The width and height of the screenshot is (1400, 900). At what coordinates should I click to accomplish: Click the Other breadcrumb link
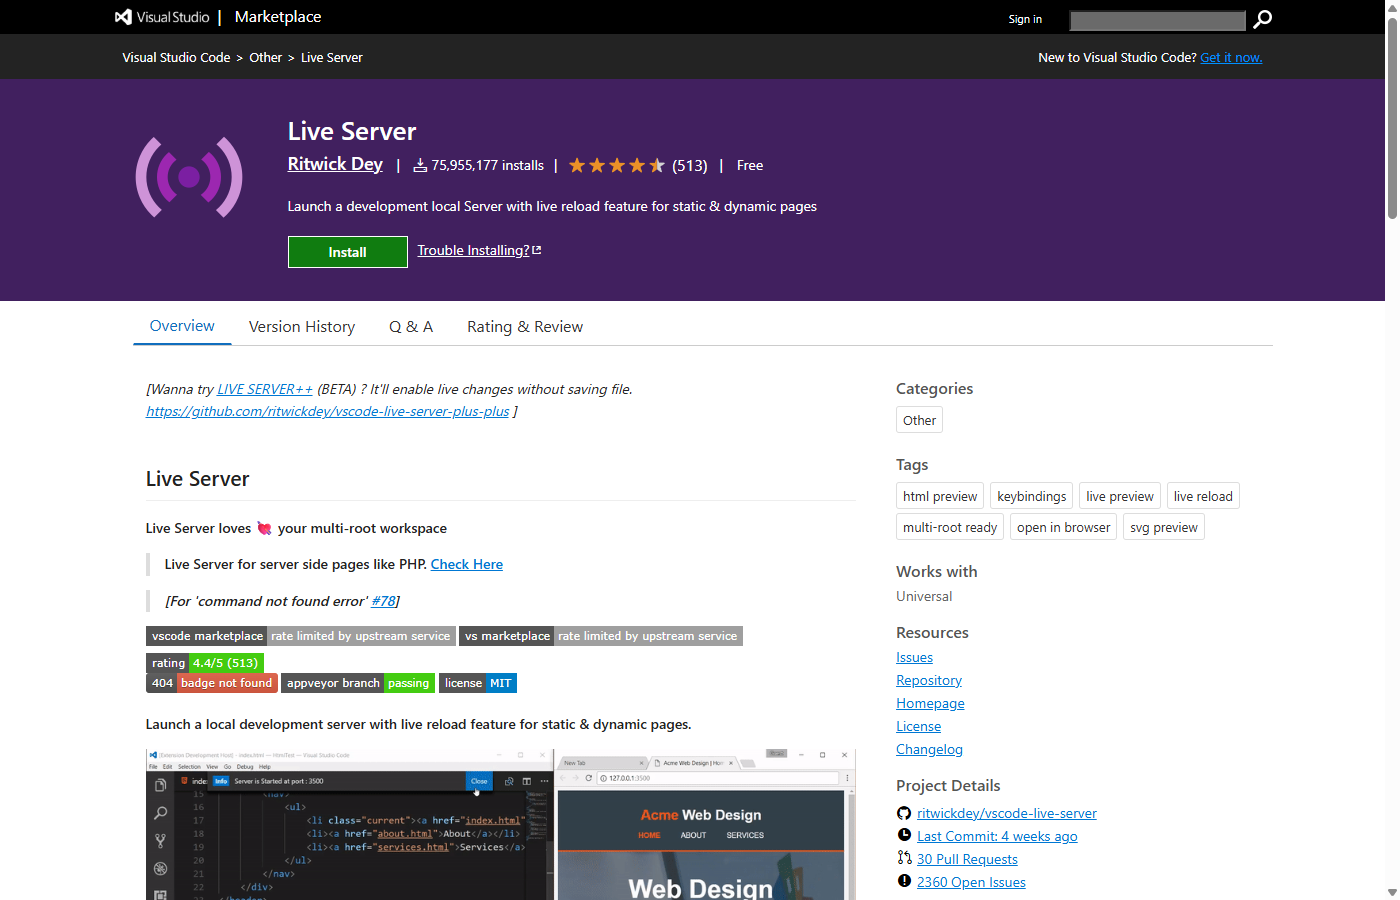click(x=266, y=57)
